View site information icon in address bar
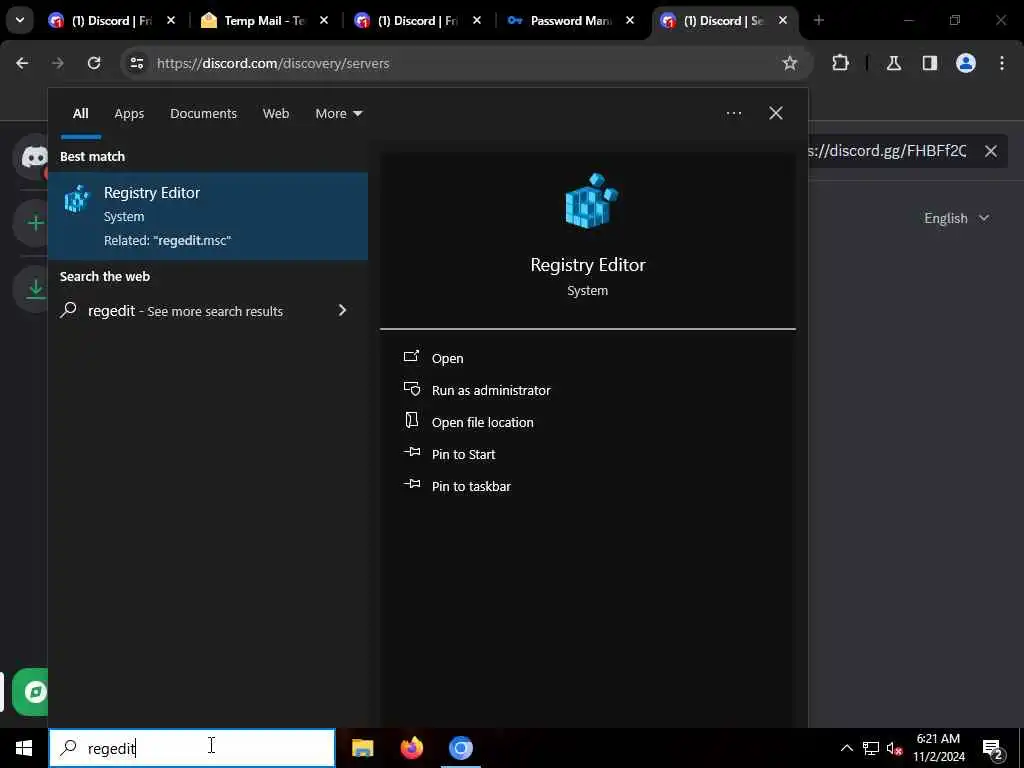This screenshot has width=1024, height=768. 136,63
